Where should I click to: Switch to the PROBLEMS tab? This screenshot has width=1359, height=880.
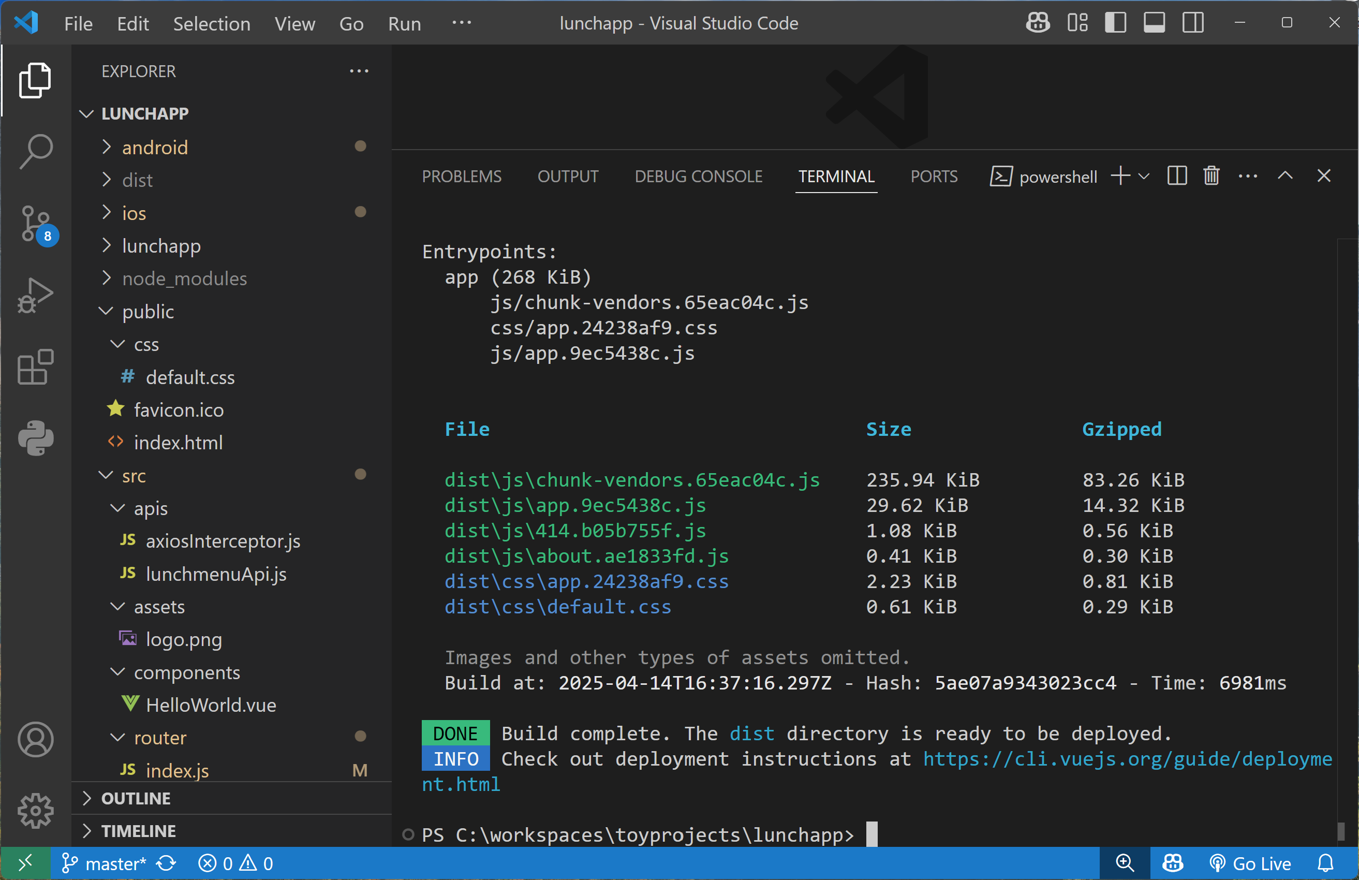[462, 176]
